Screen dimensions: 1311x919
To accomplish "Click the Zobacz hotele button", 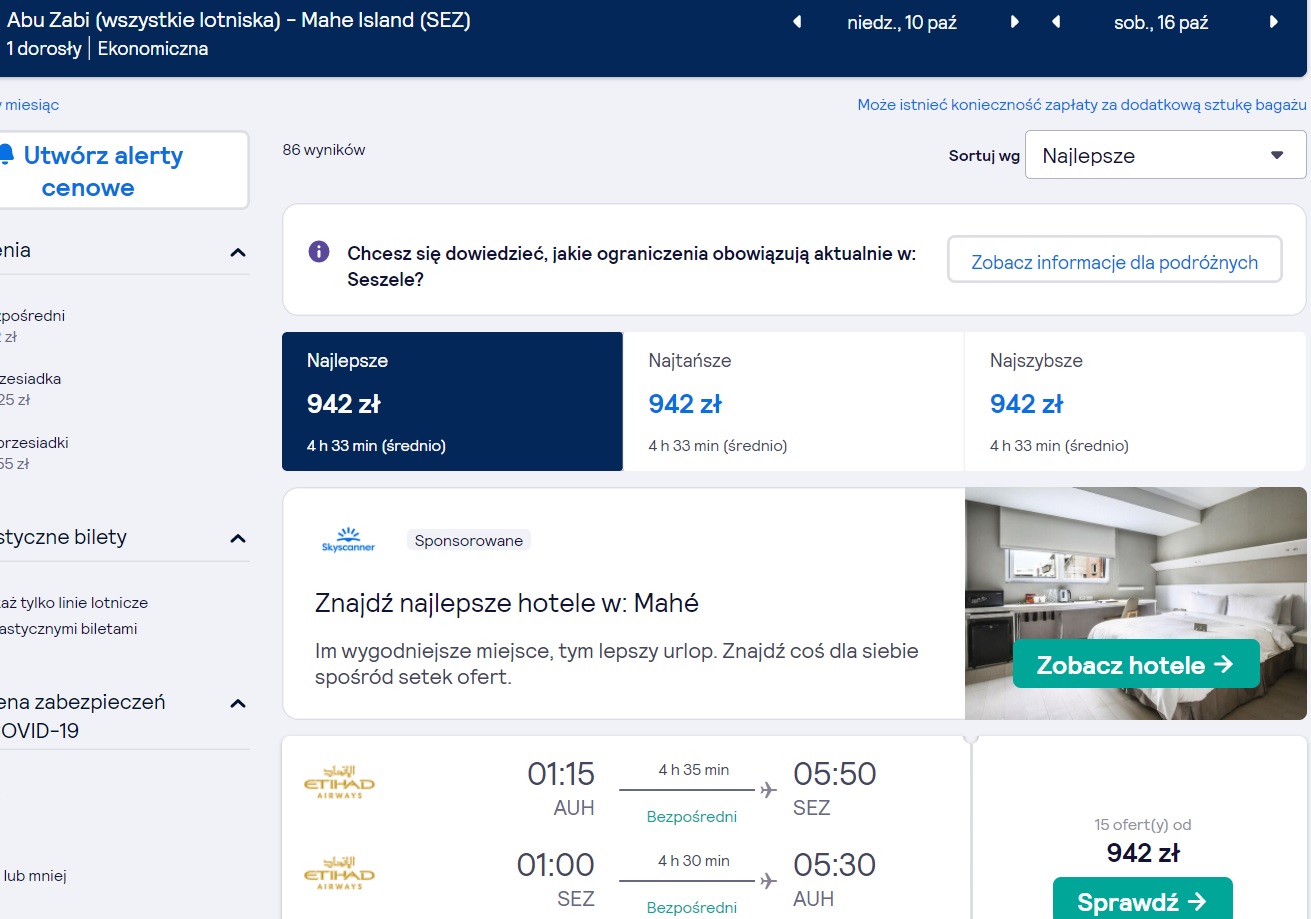I will coord(1136,664).
